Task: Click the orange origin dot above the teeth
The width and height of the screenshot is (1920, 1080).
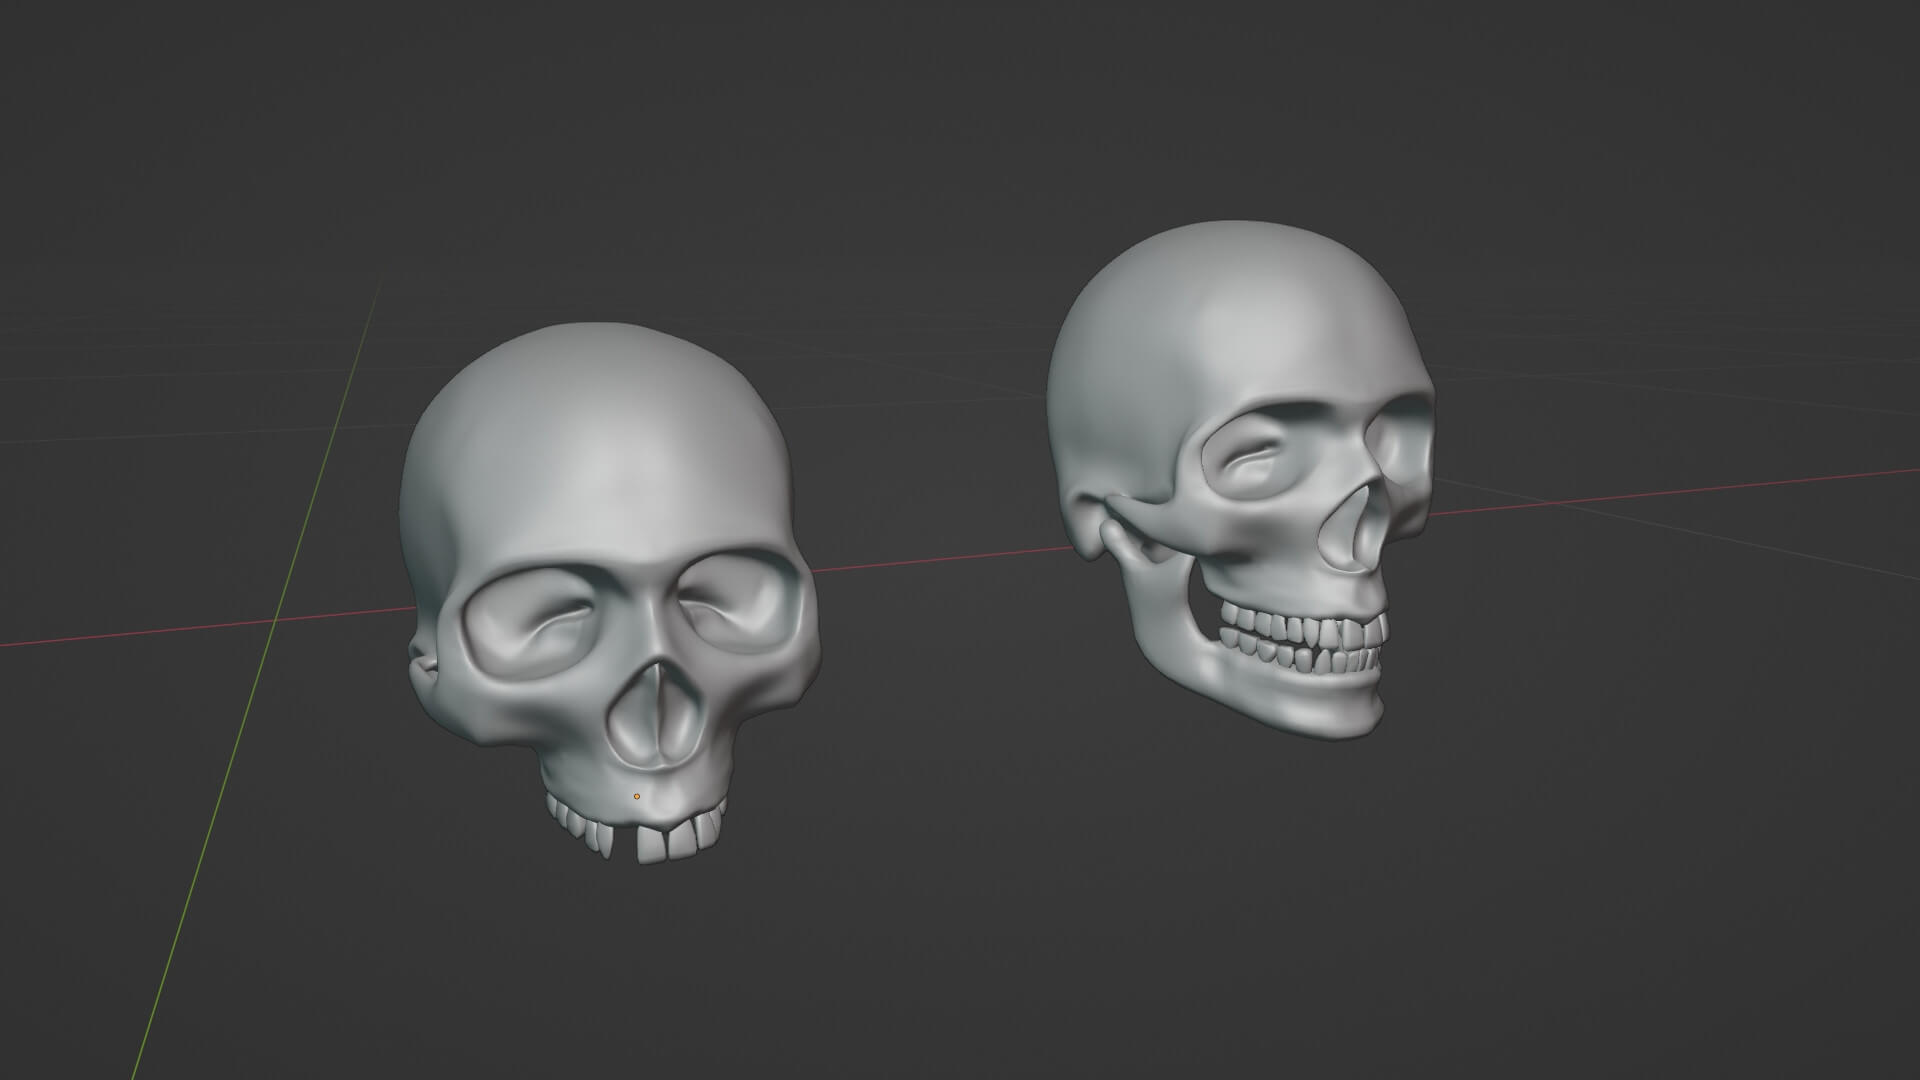Action: coord(637,796)
